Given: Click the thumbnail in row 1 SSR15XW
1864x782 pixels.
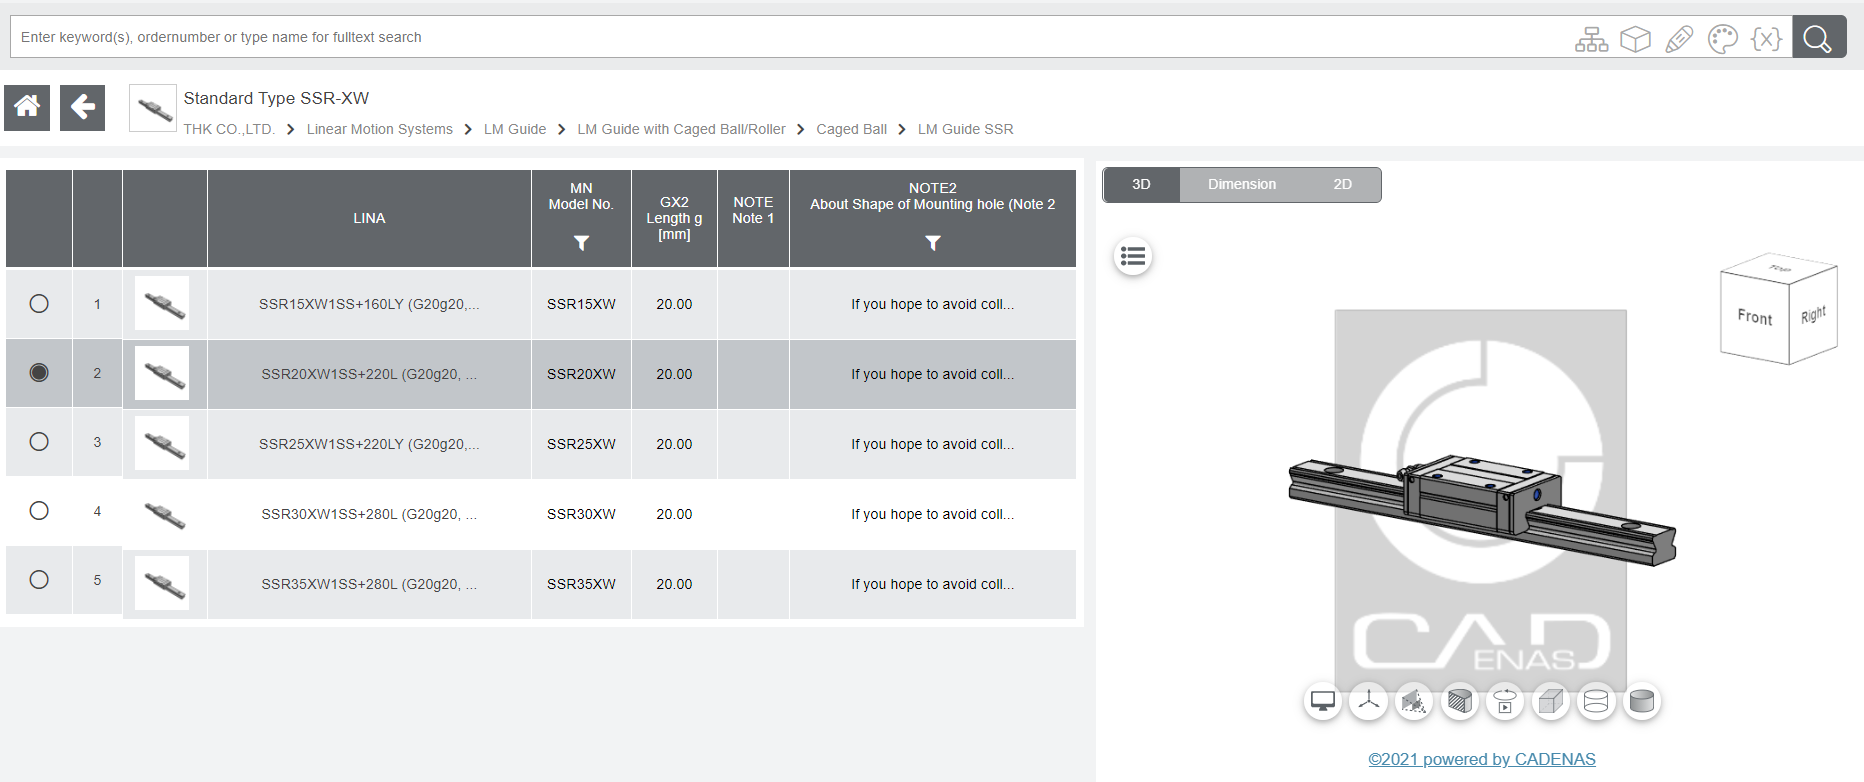Looking at the screenshot, I should (162, 303).
